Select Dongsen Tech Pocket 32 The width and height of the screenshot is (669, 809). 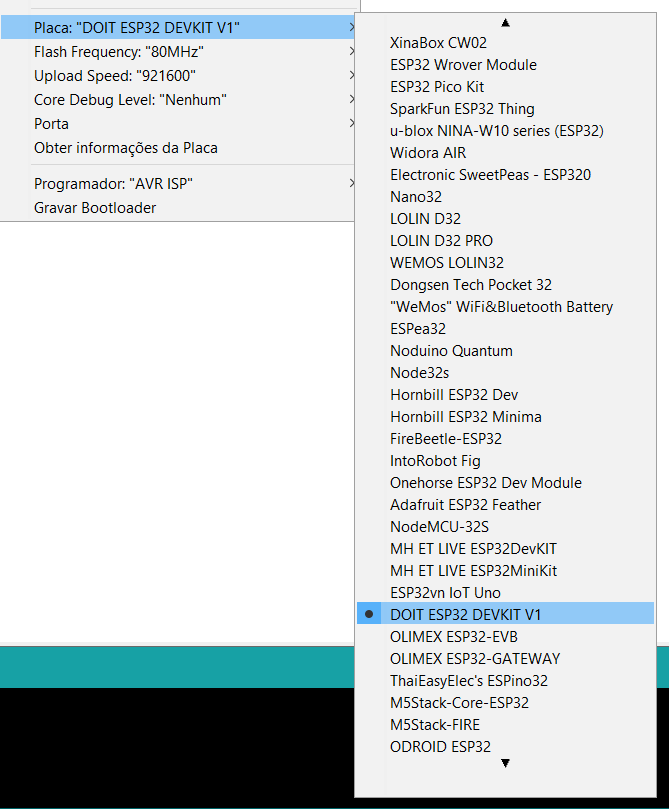point(505,285)
